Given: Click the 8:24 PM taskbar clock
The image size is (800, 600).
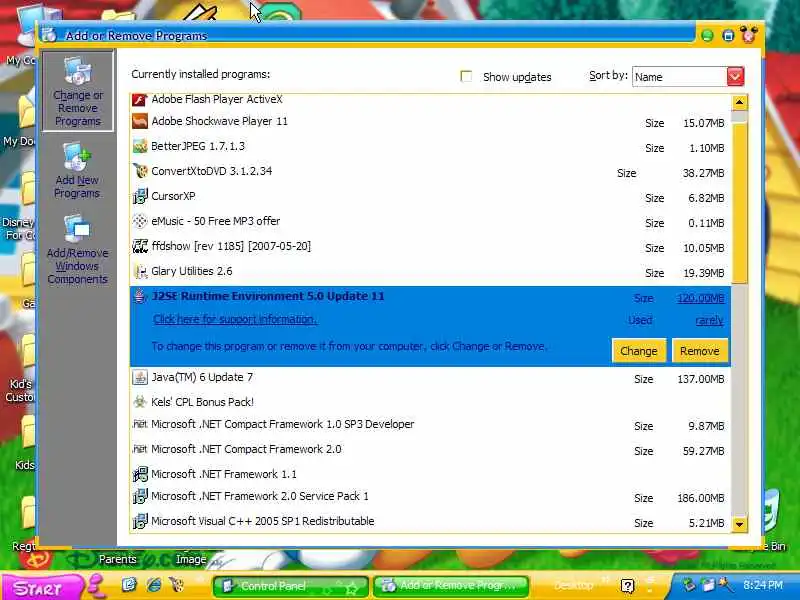Looking at the screenshot, I should point(763,585).
